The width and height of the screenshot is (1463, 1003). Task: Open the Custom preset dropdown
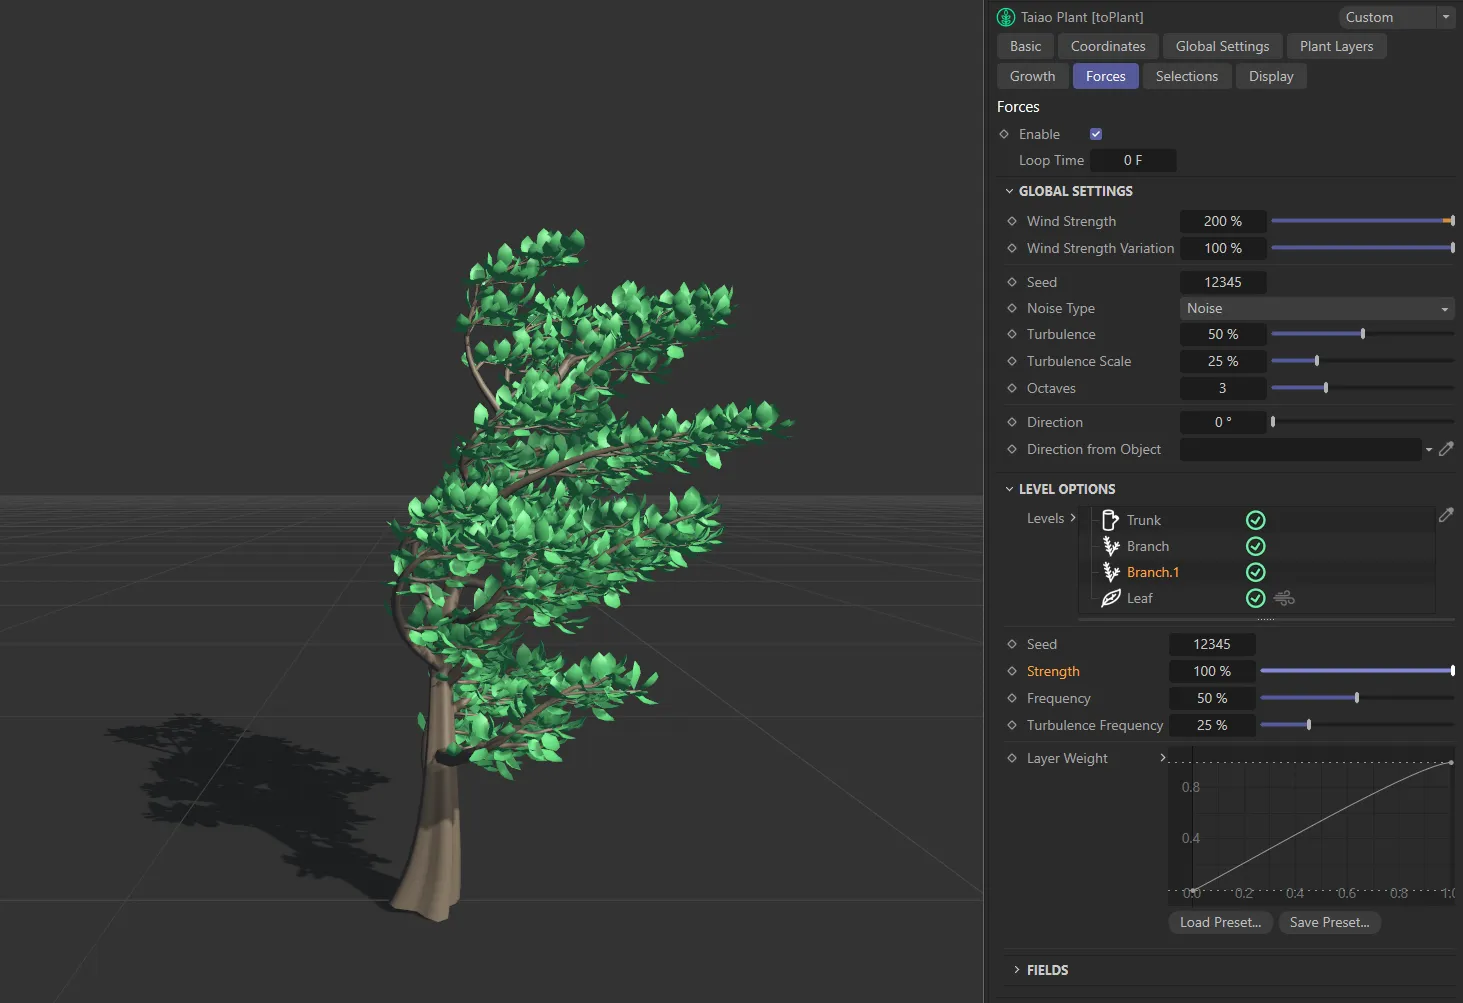1445,17
